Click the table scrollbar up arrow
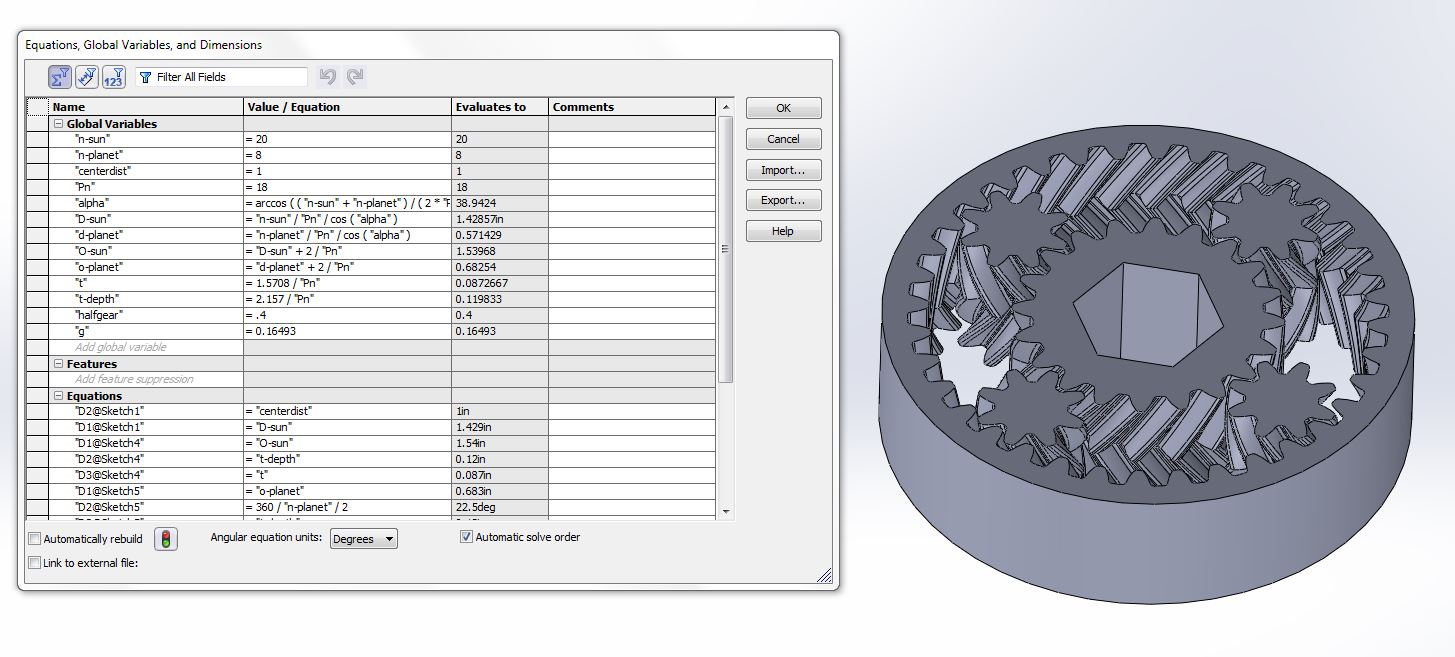1455x657 pixels. (x=726, y=105)
